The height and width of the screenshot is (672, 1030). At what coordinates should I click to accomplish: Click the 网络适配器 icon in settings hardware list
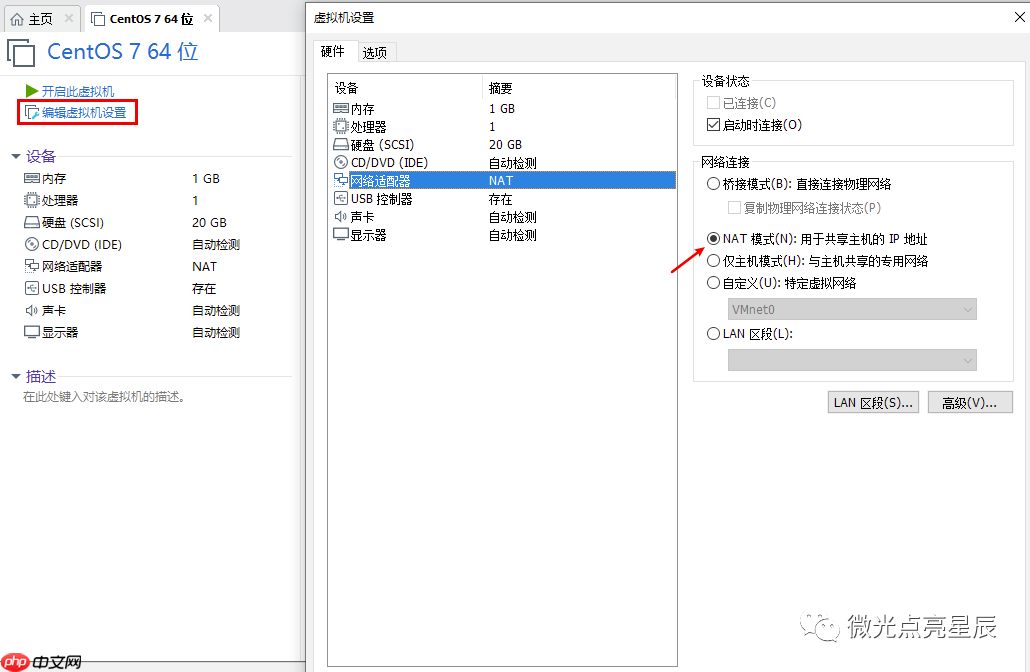click(341, 180)
